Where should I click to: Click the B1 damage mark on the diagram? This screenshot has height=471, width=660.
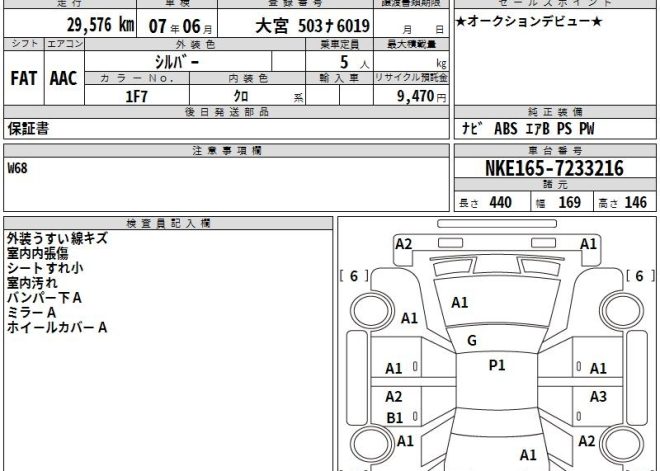pyautogui.click(x=394, y=417)
